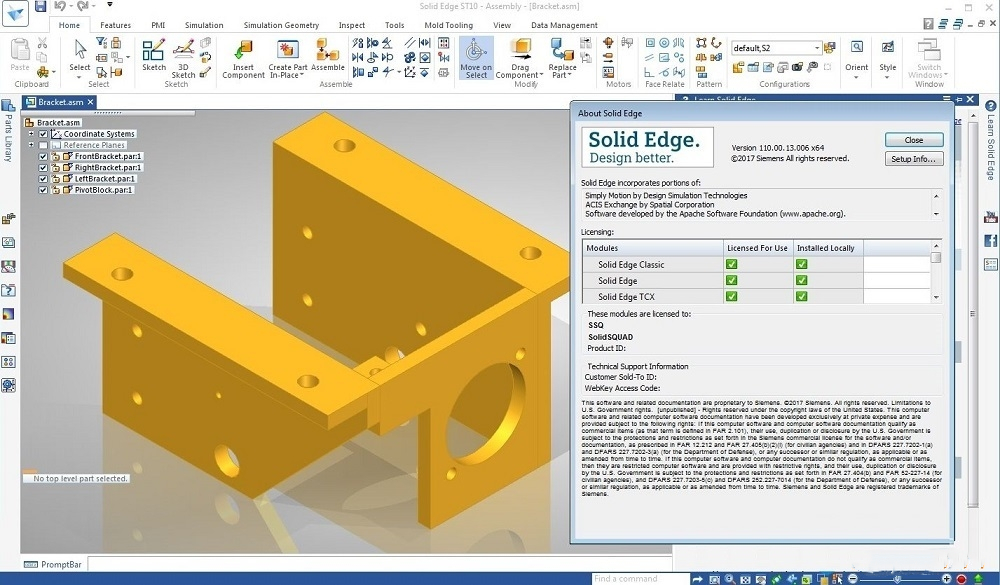Expand the Coordinate Systems tree node
The height and width of the screenshot is (585, 1000).
click(x=31, y=134)
